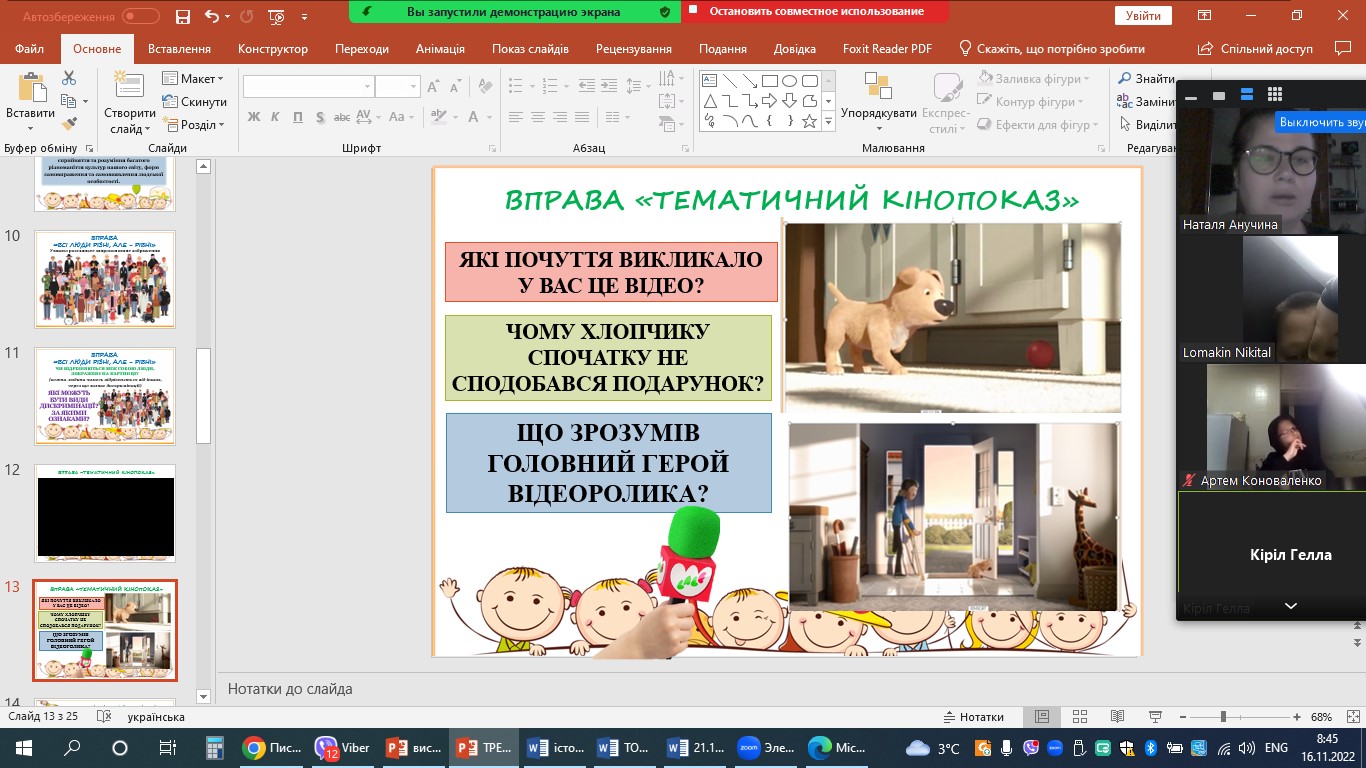Open the Section (Розділ) dropdown
This screenshot has height=768, width=1366.
(194, 125)
